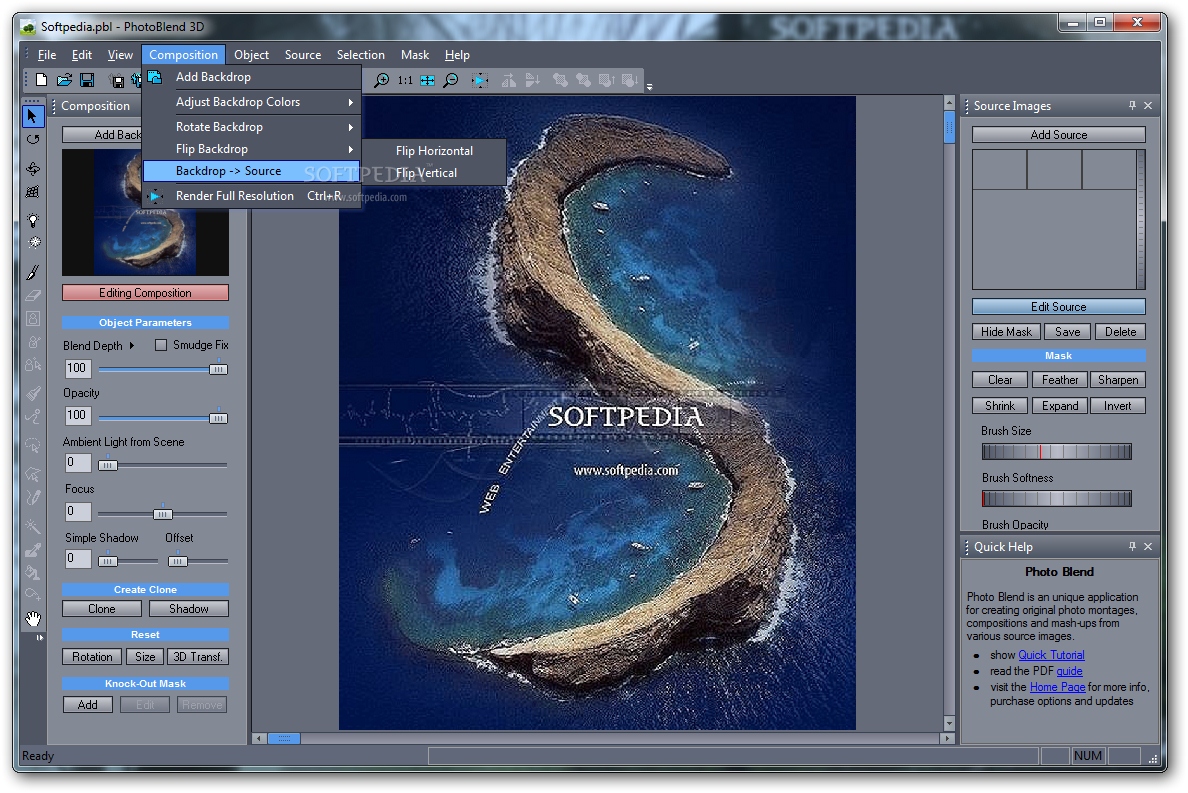Viewport: 1188px width, 793px height.
Task: Select the paint brush tool
Action: 33,272
